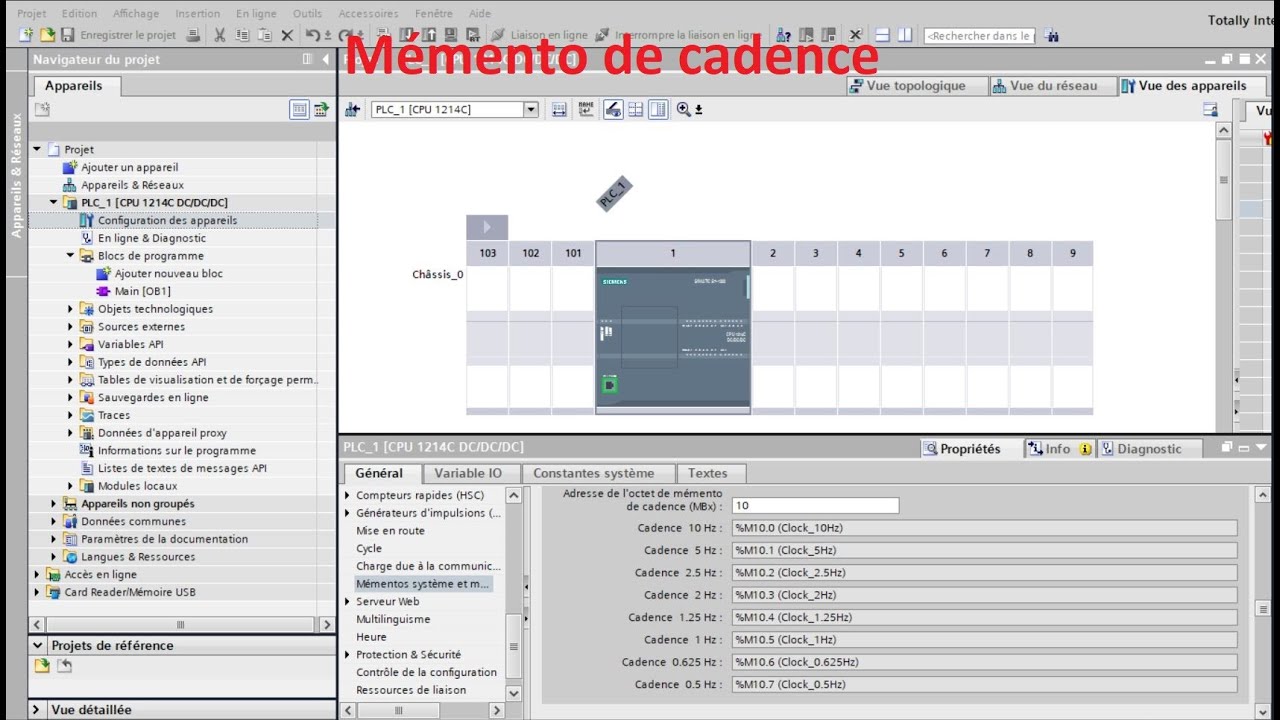Collapse the Navigateur du projet panel arrow
1280x720 pixels.
tap(325, 59)
